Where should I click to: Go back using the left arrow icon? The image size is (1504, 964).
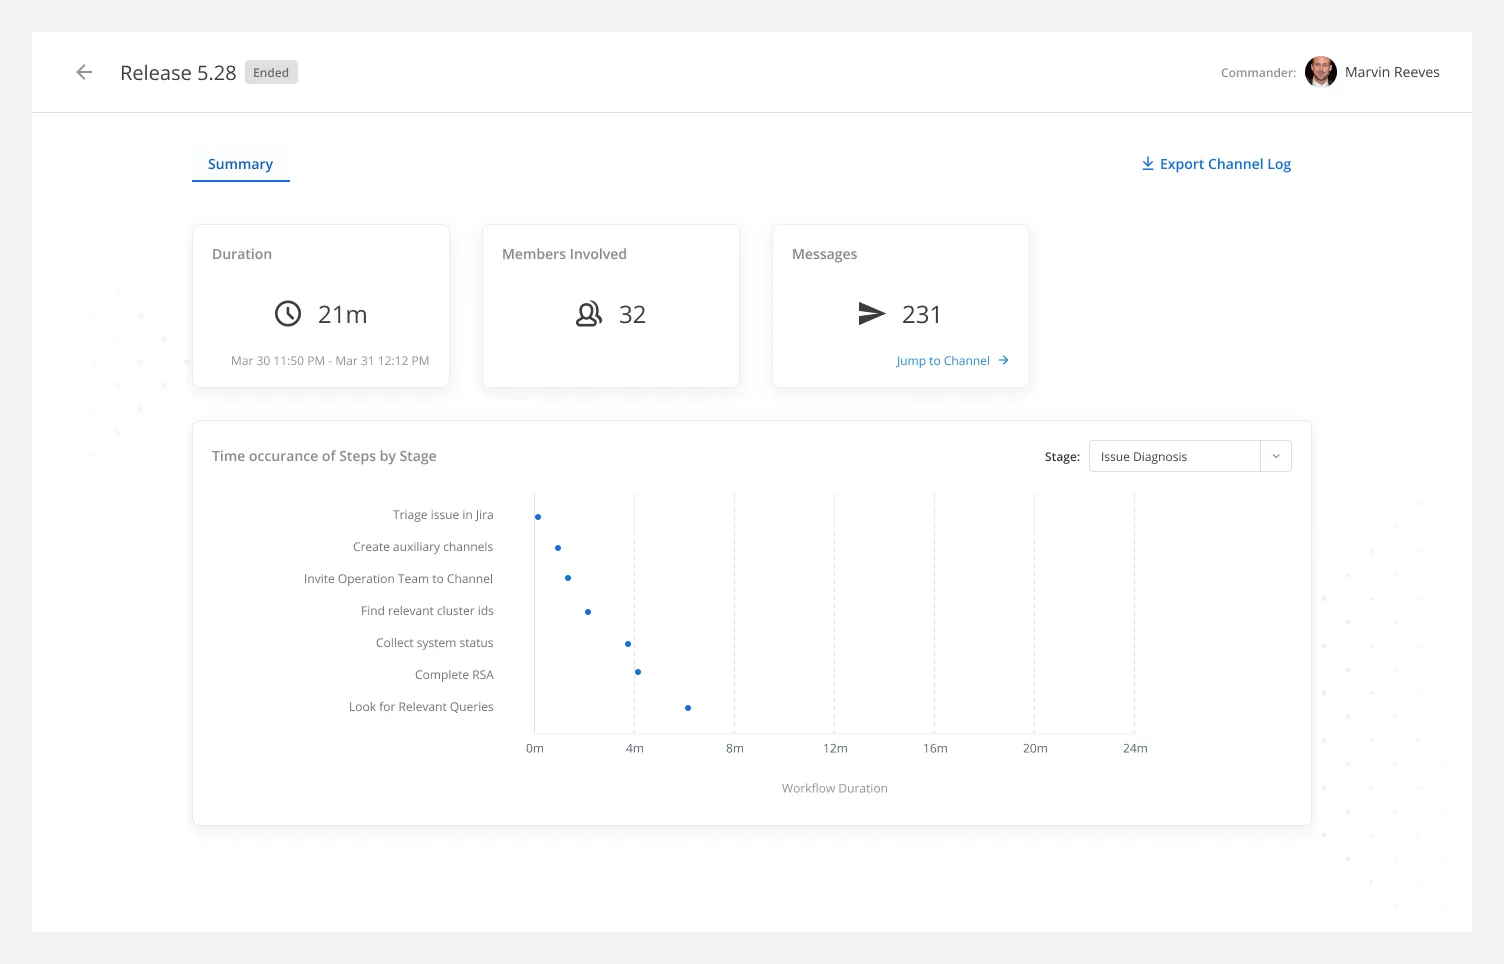point(84,72)
